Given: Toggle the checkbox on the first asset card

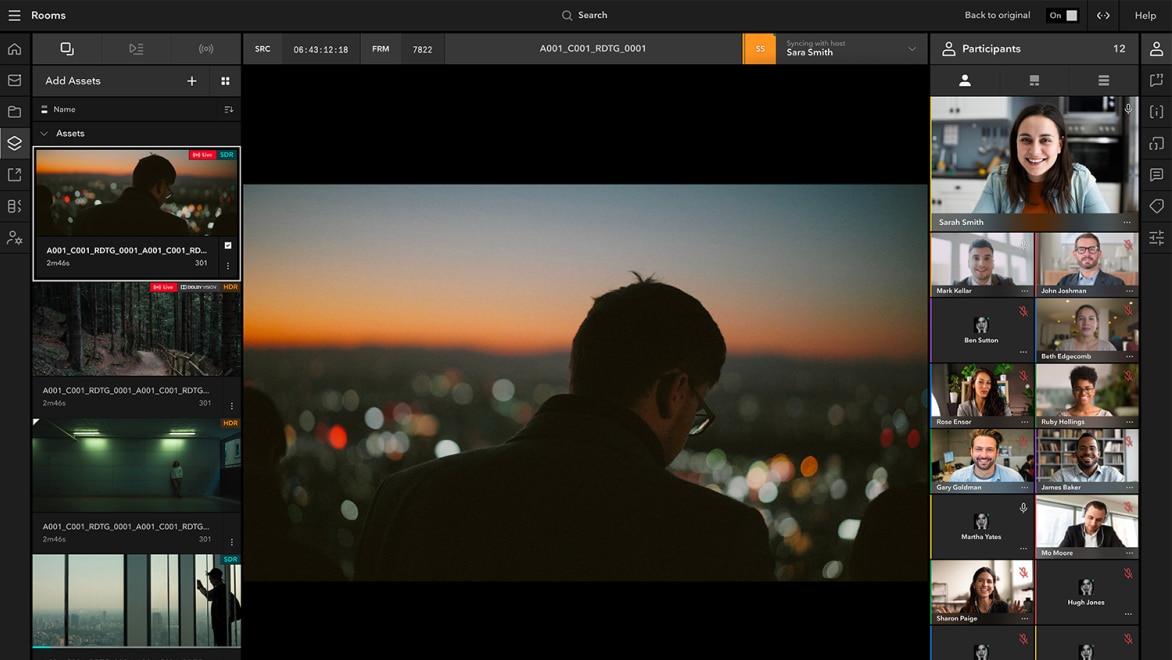Looking at the screenshot, I should pos(228,245).
